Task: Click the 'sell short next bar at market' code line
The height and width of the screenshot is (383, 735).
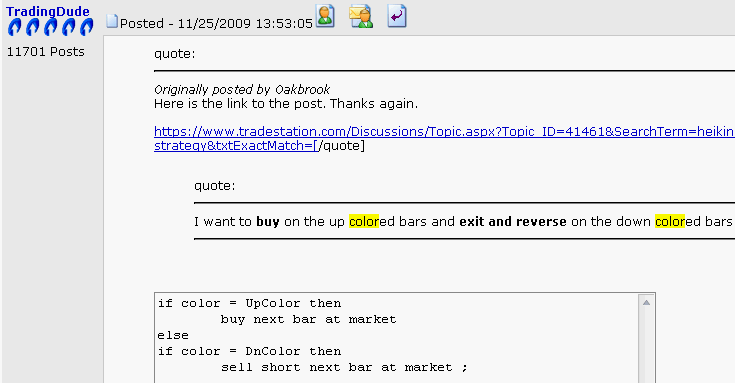Action: pyautogui.click(x=344, y=368)
